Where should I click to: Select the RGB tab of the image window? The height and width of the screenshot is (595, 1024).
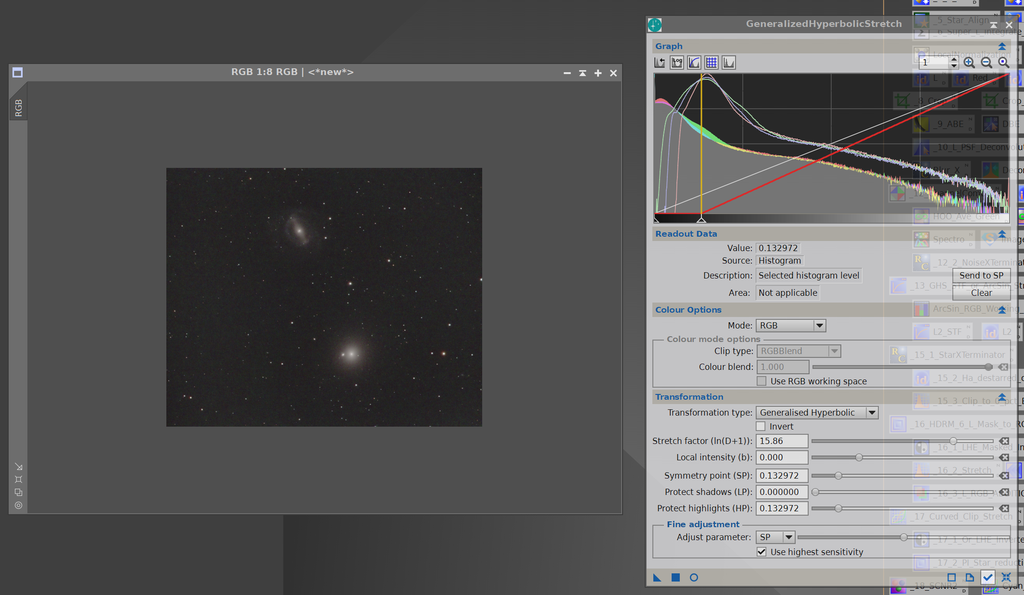(18, 108)
